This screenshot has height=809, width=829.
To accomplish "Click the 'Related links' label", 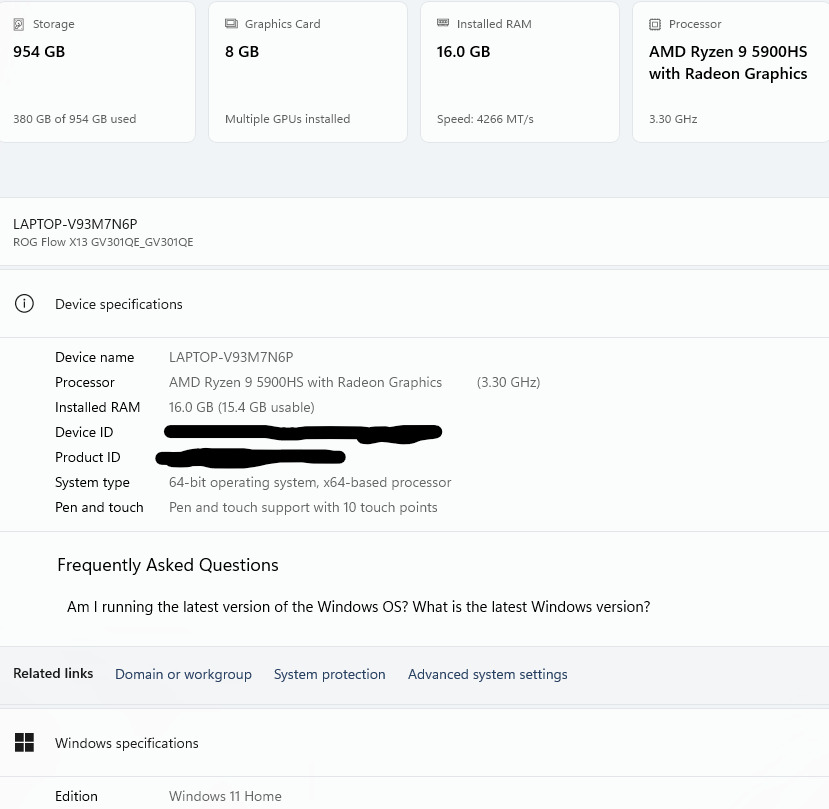I will (x=53, y=673).
